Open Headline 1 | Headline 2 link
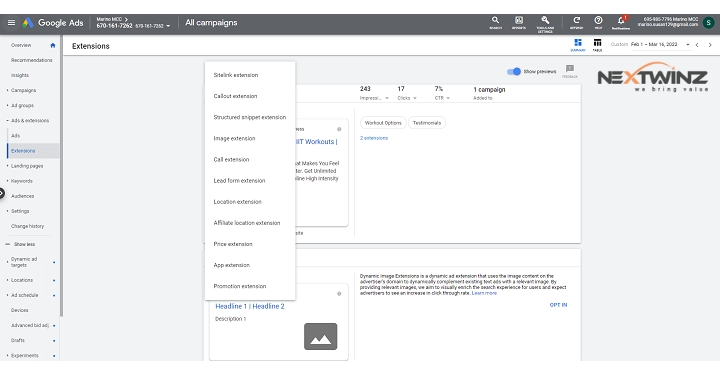 coord(250,306)
